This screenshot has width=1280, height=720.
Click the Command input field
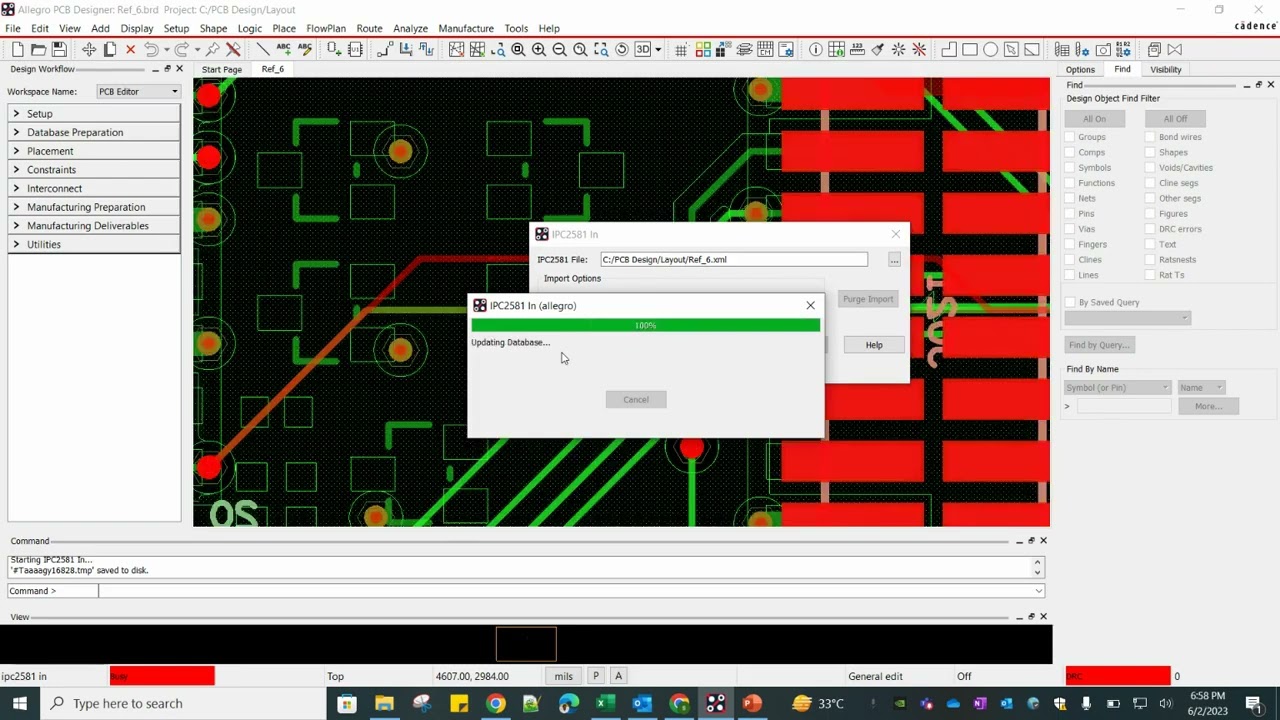tap(571, 591)
